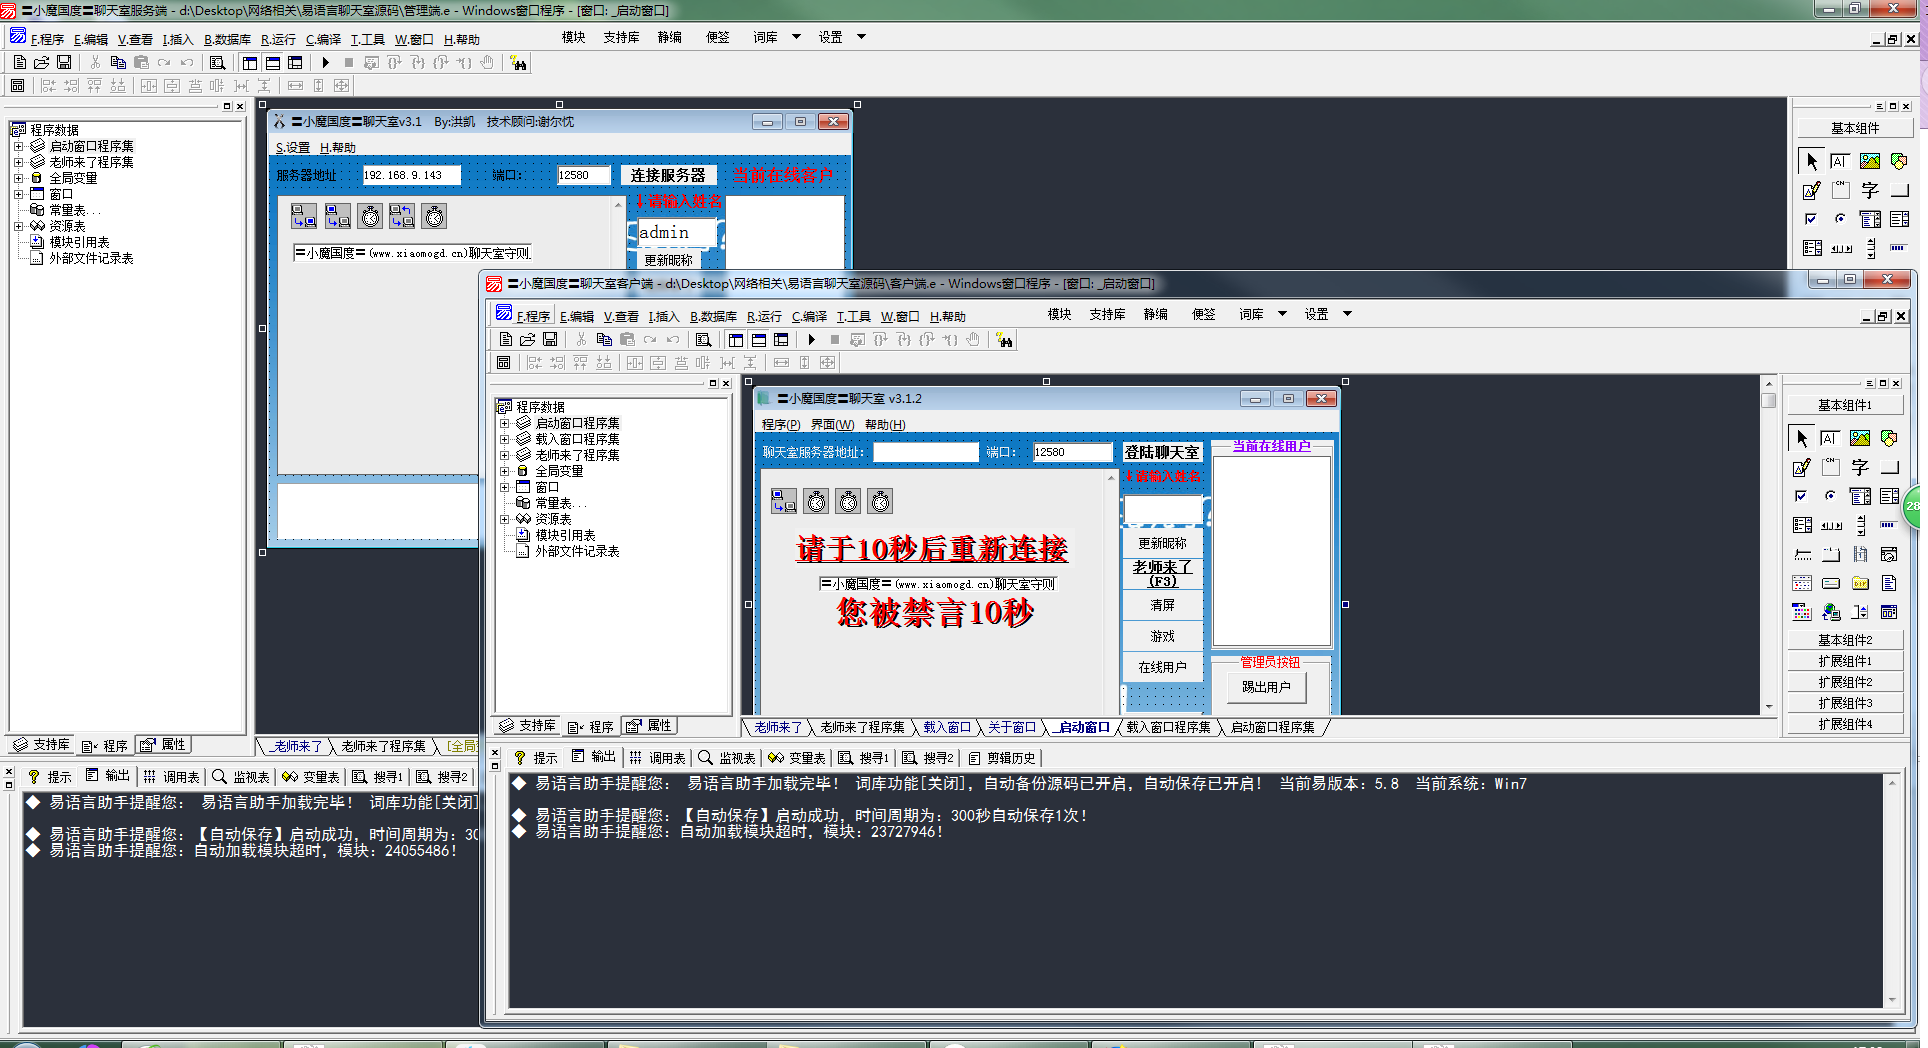Switch to 属性 tab in client left panel

(x=649, y=726)
